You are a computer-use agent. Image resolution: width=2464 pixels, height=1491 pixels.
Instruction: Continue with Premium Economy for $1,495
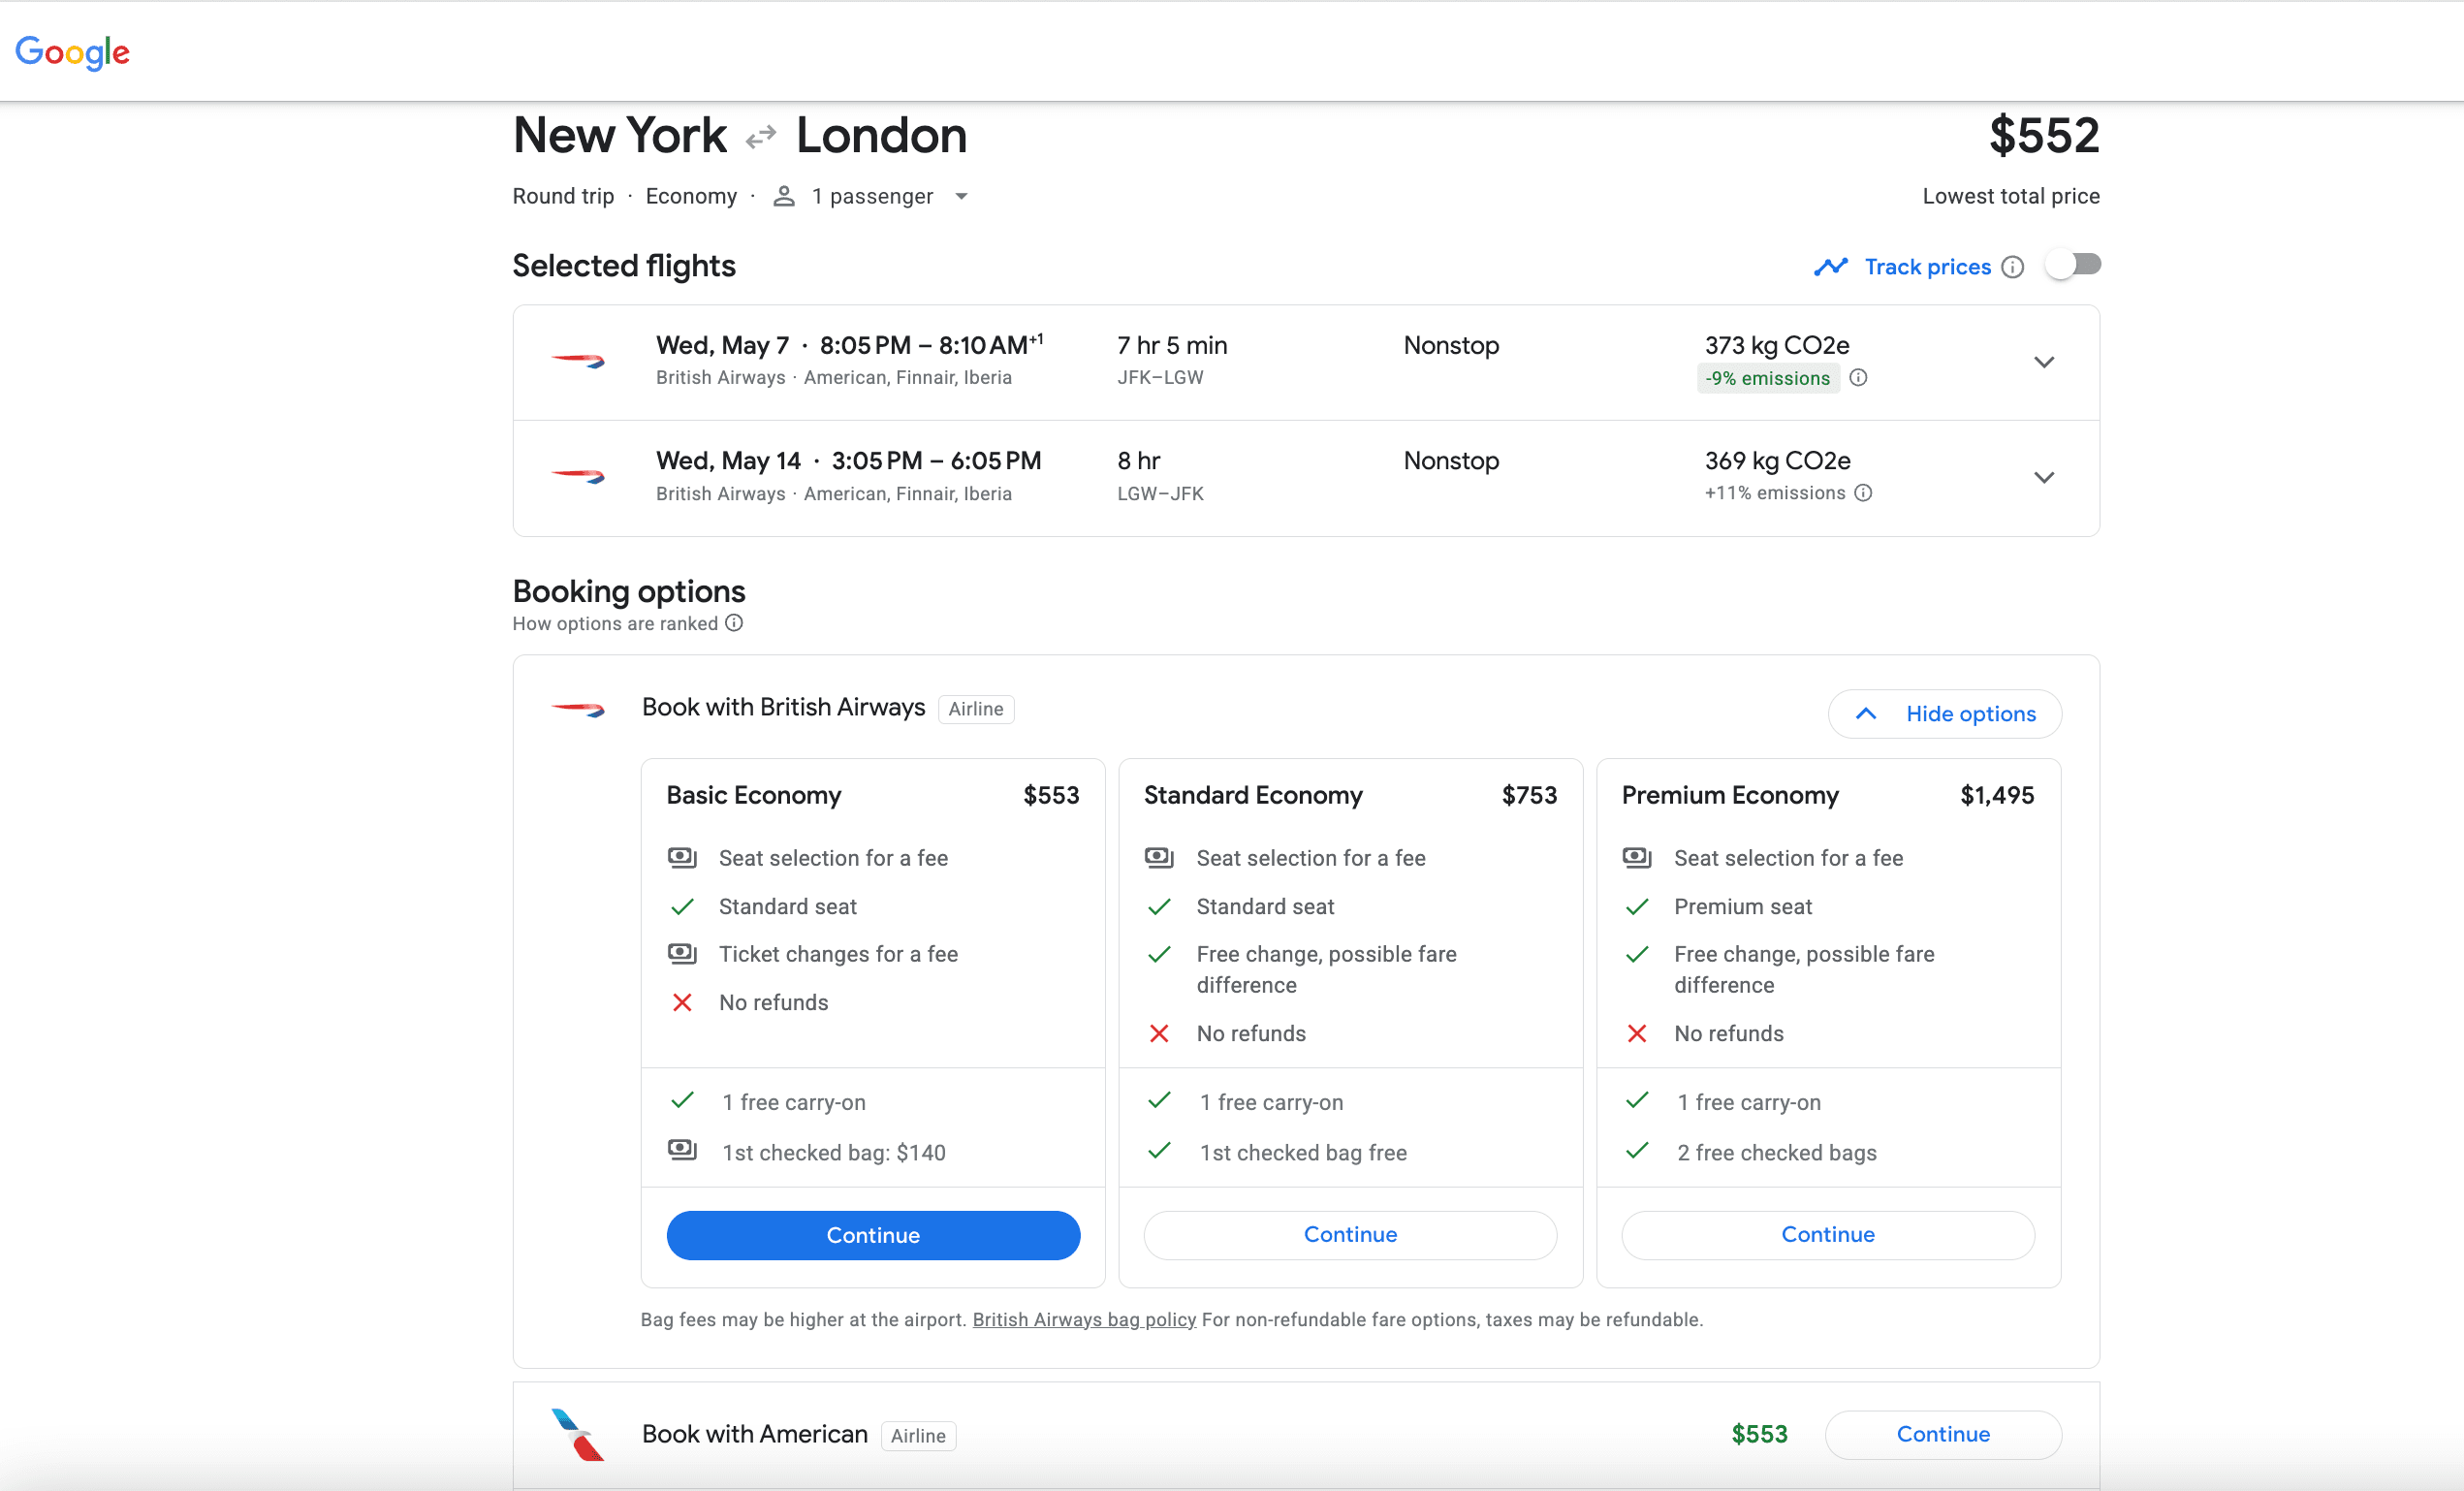pos(1827,1235)
